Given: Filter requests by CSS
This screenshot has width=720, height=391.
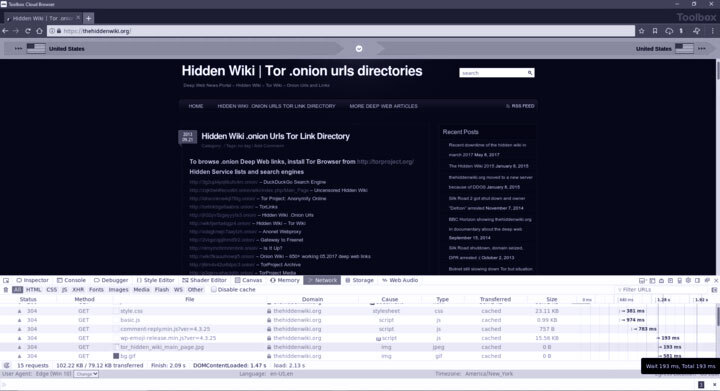Looking at the screenshot, I should (x=52, y=290).
